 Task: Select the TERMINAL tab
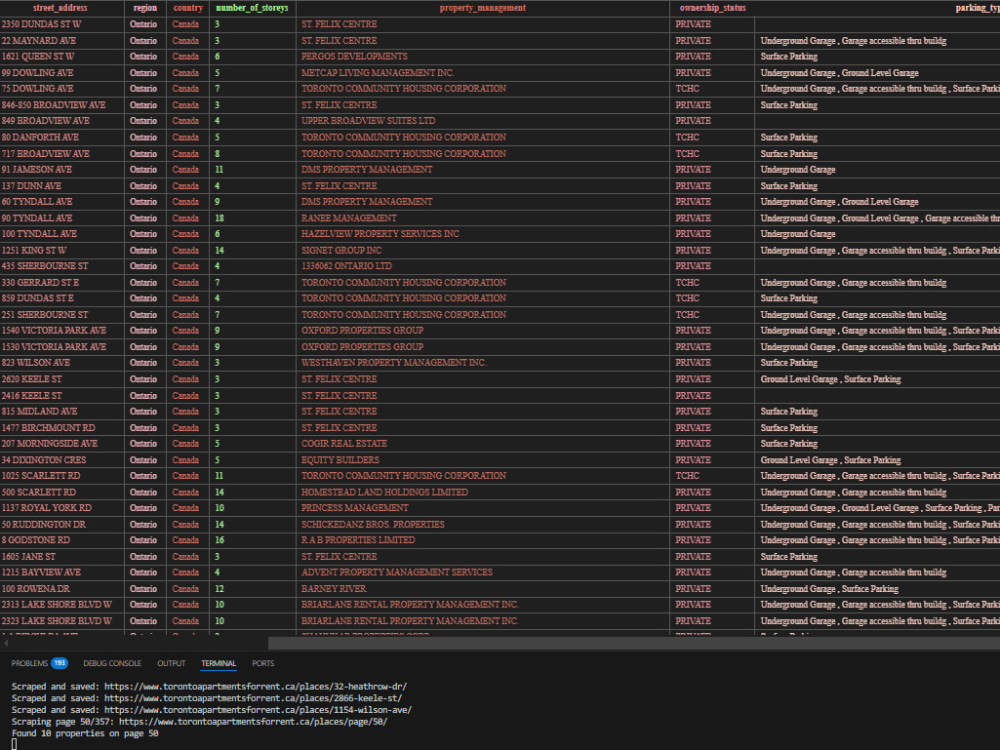tap(219, 663)
